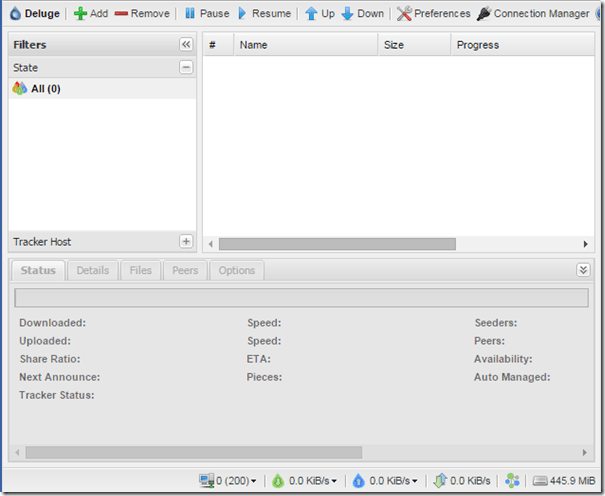This screenshot has width=605, height=496.
Task: Click the Tracker Host header label
Action: (42, 242)
